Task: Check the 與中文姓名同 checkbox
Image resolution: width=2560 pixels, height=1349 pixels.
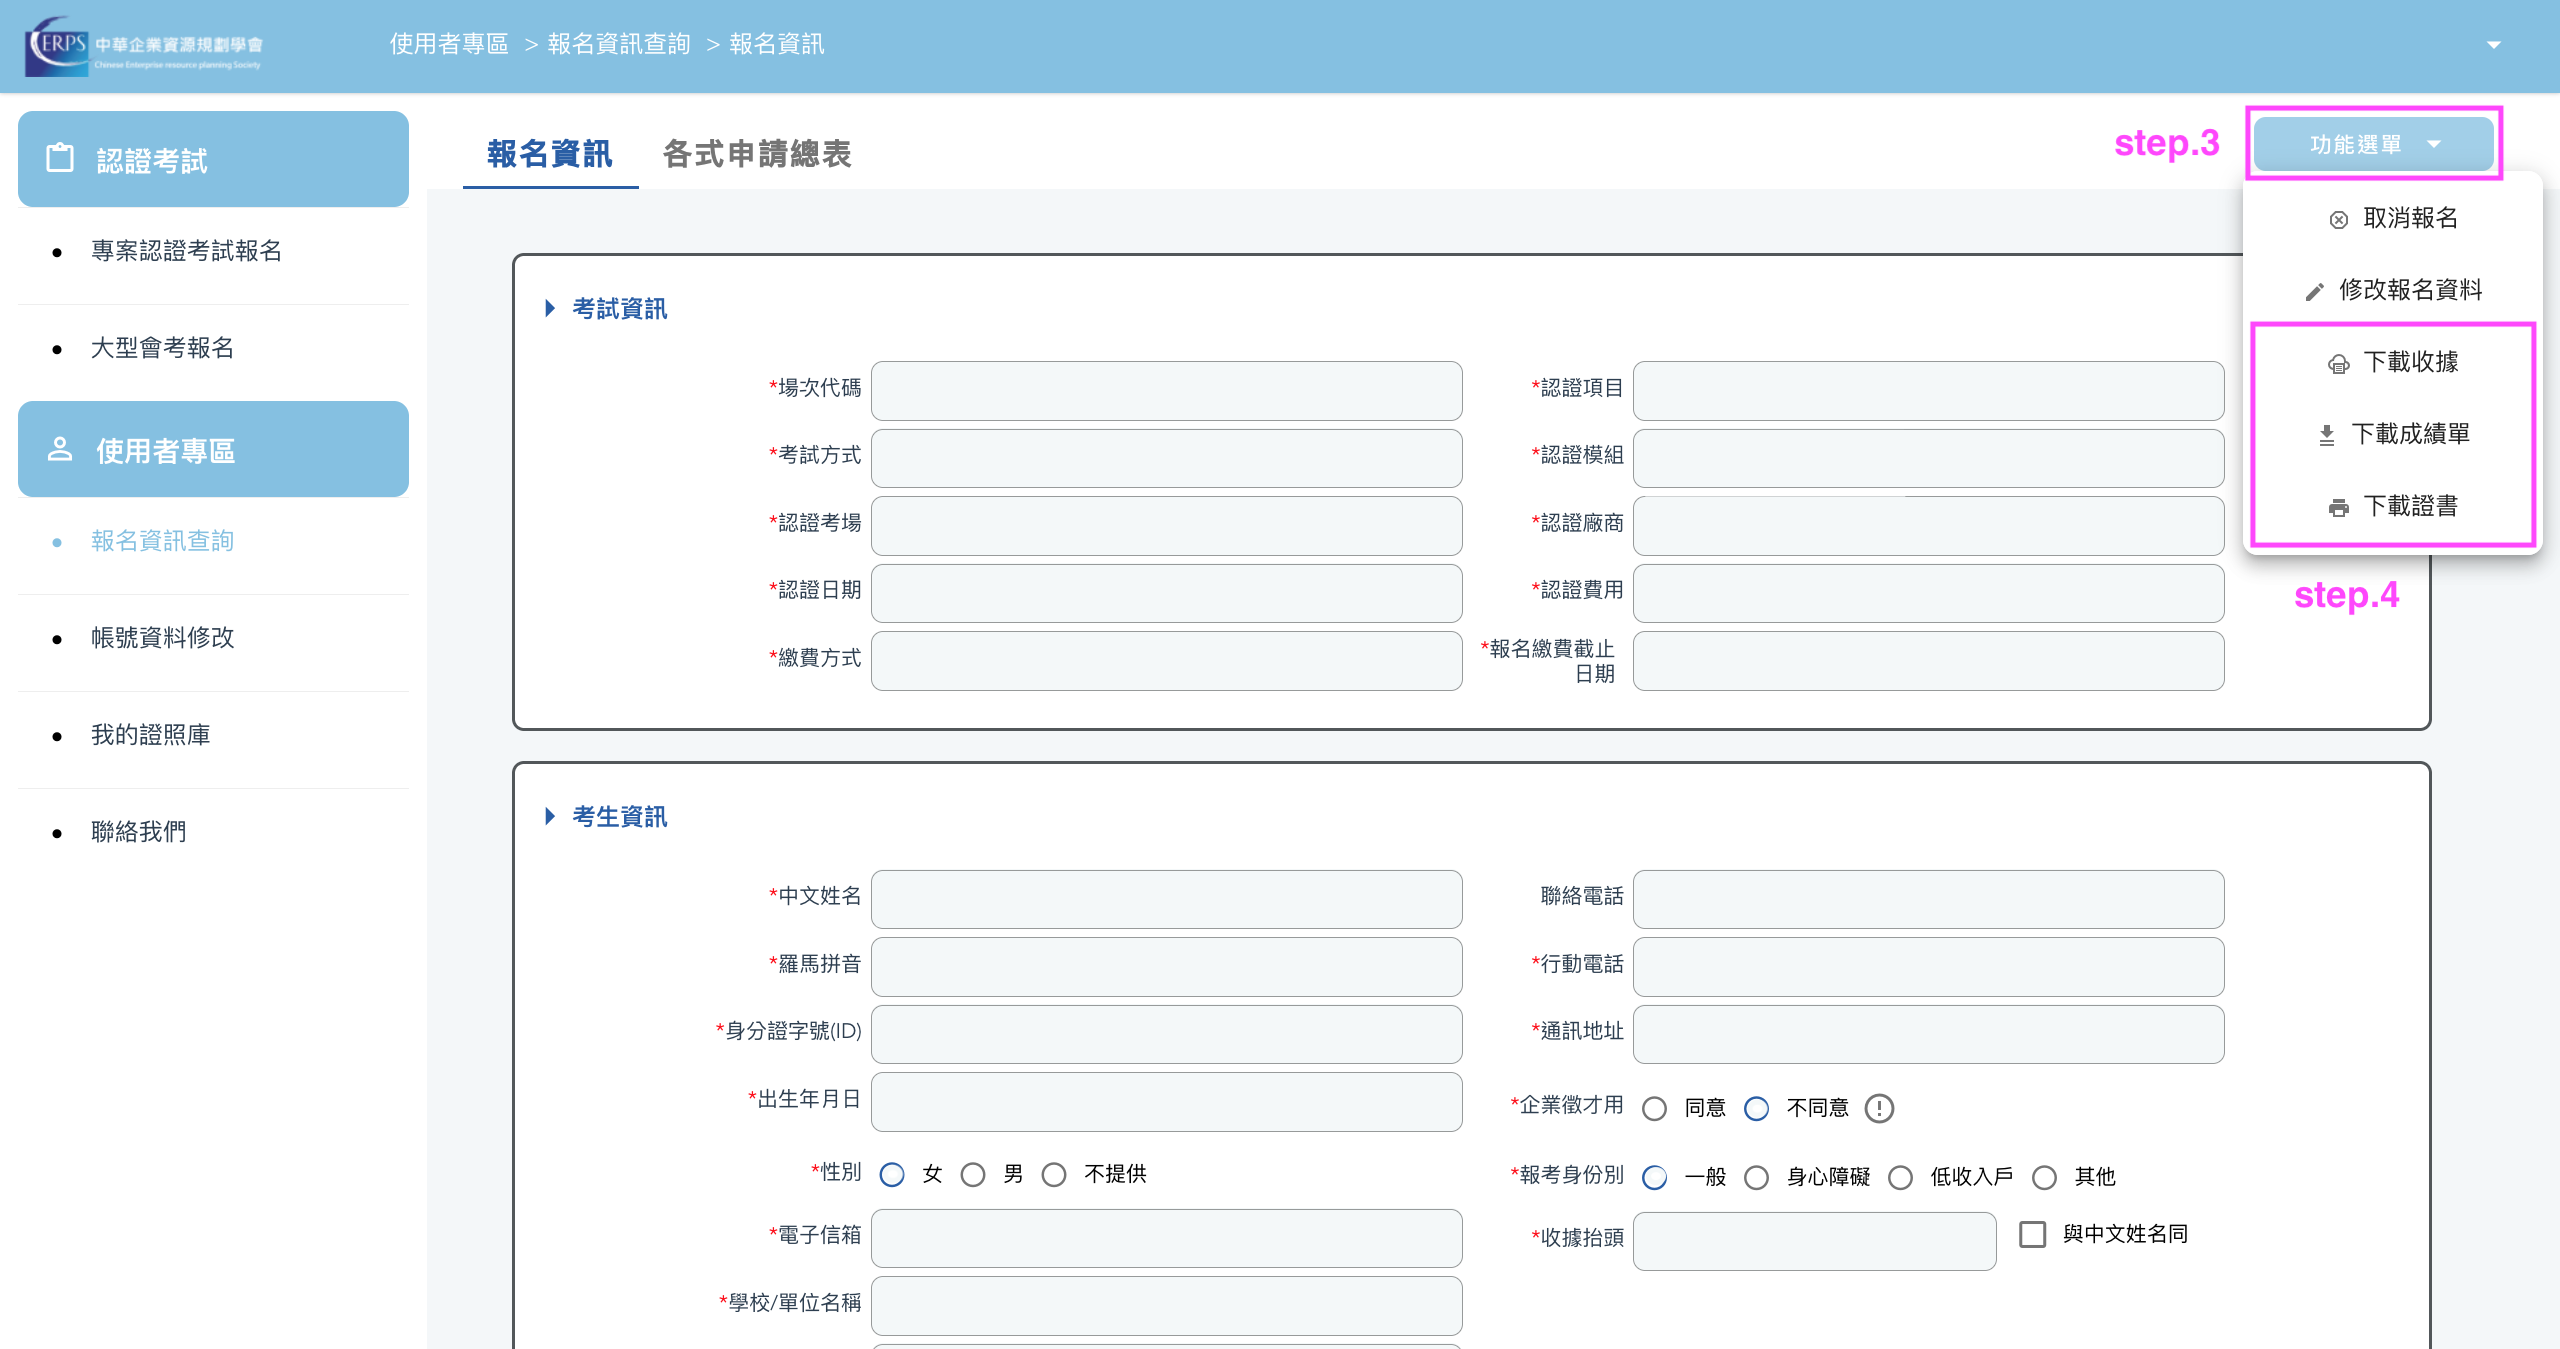Action: point(2032,1234)
